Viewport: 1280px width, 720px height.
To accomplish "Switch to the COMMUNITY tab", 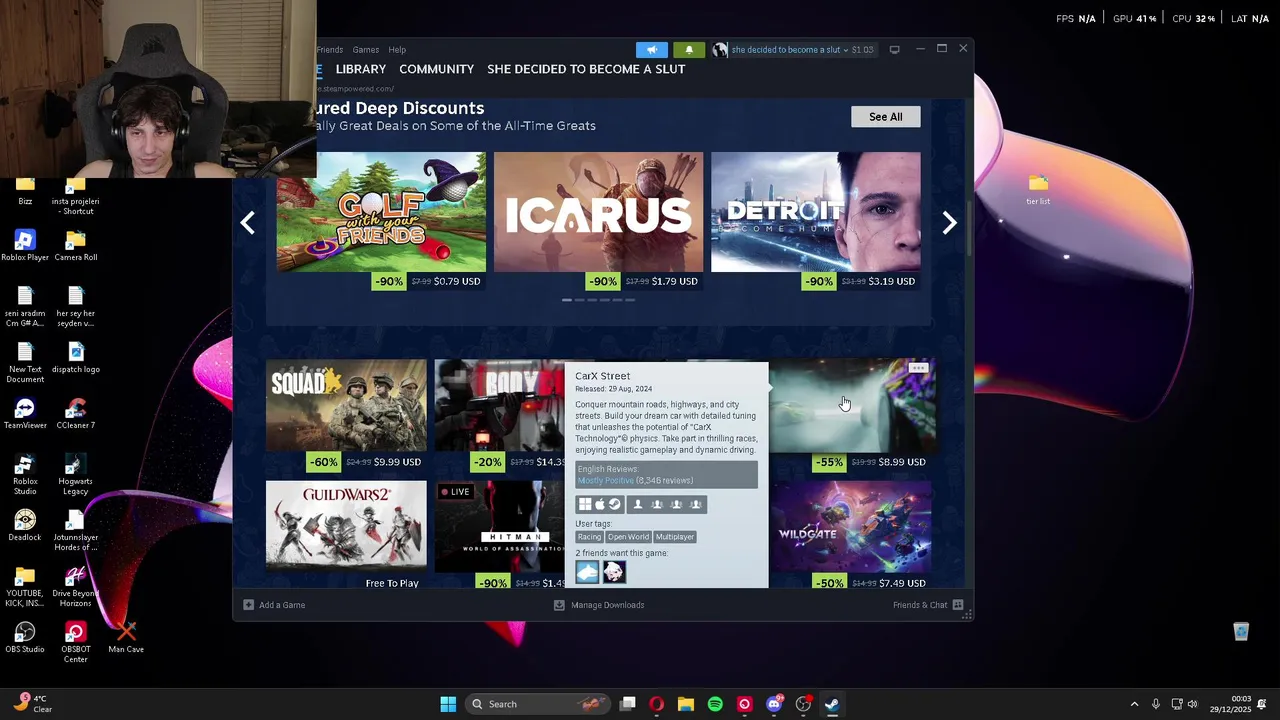I will pyautogui.click(x=436, y=69).
